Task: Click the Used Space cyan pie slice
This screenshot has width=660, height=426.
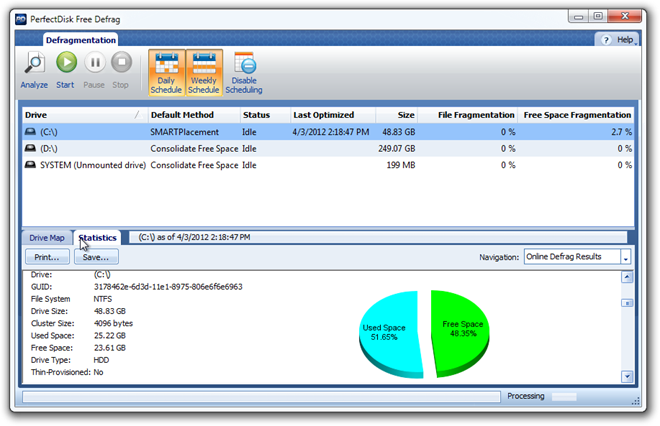Action: pos(389,333)
